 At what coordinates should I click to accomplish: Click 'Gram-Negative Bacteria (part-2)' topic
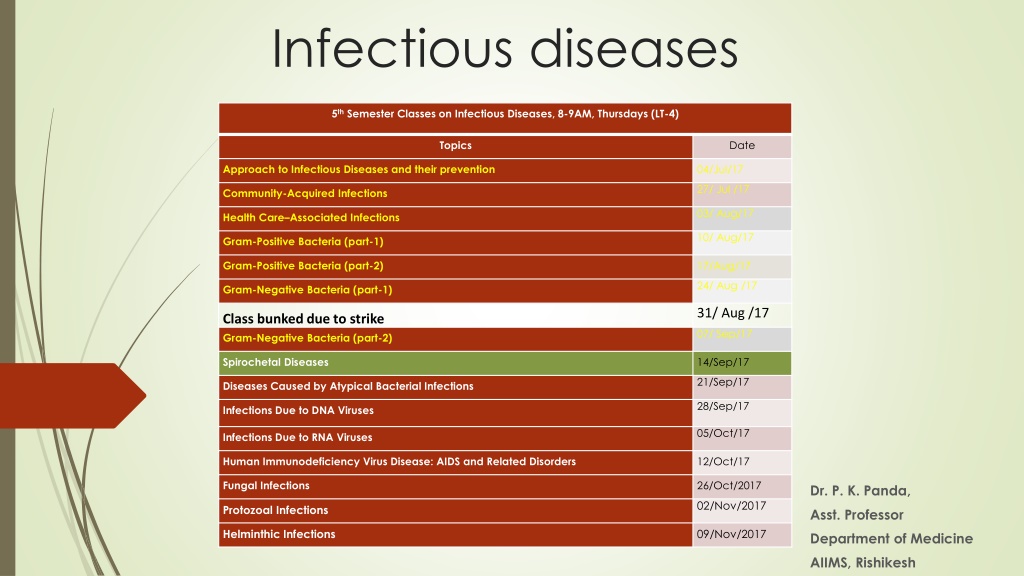[x=307, y=338]
